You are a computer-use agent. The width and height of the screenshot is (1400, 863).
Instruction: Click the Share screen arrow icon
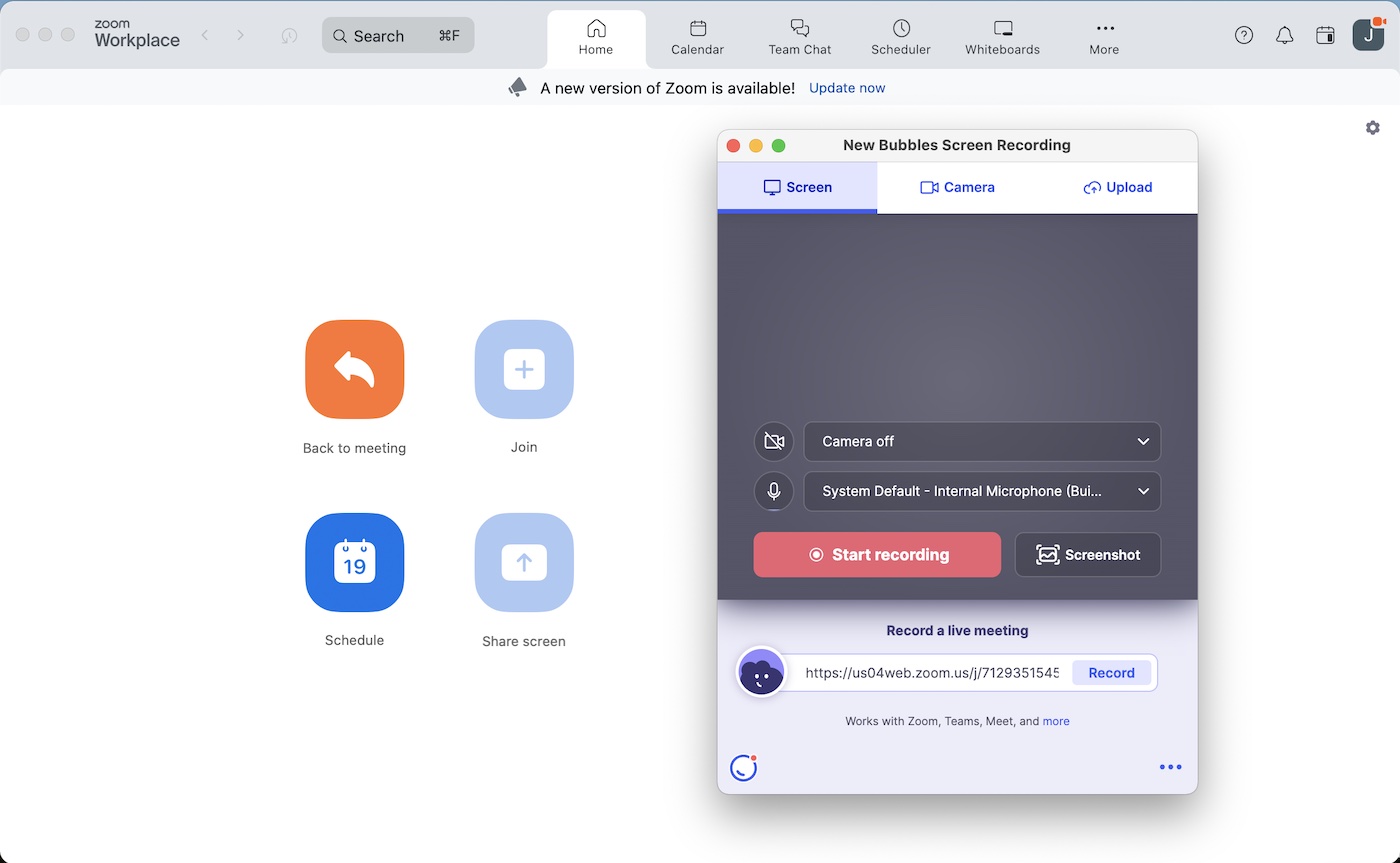[x=524, y=562]
